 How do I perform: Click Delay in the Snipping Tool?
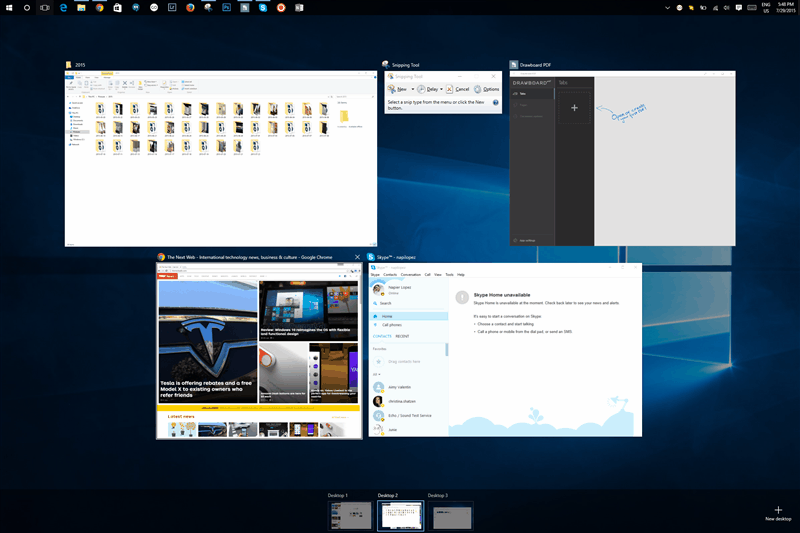(x=428, y=89)
